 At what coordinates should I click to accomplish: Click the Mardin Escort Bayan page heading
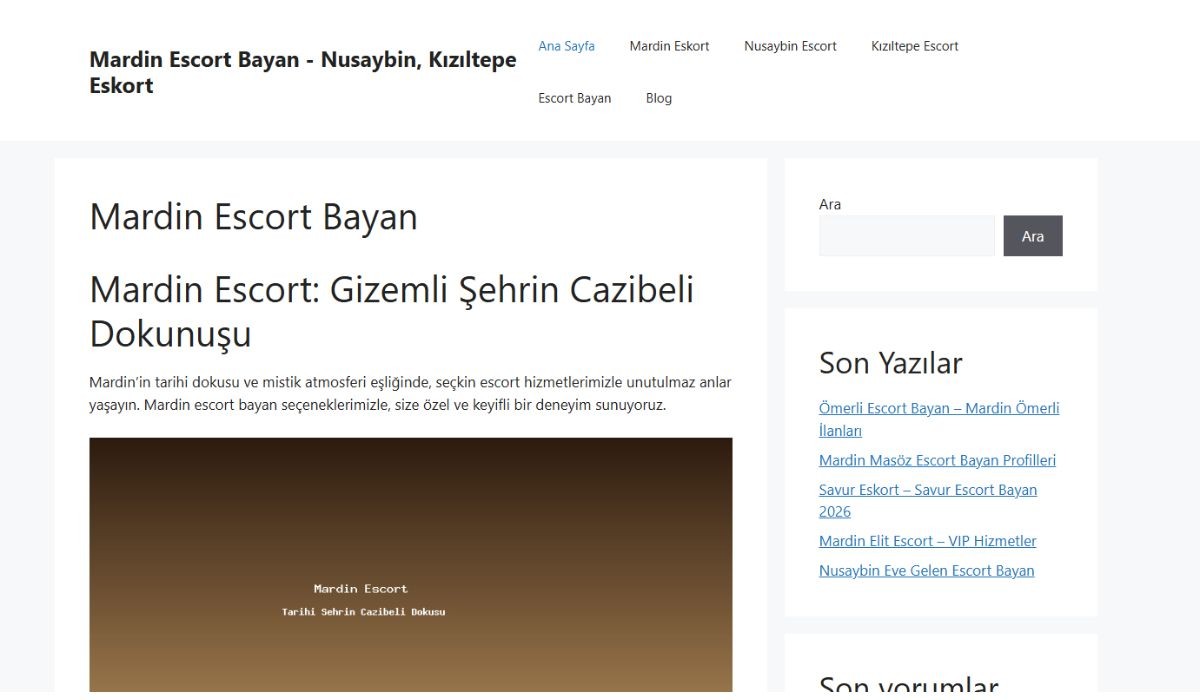253,217
